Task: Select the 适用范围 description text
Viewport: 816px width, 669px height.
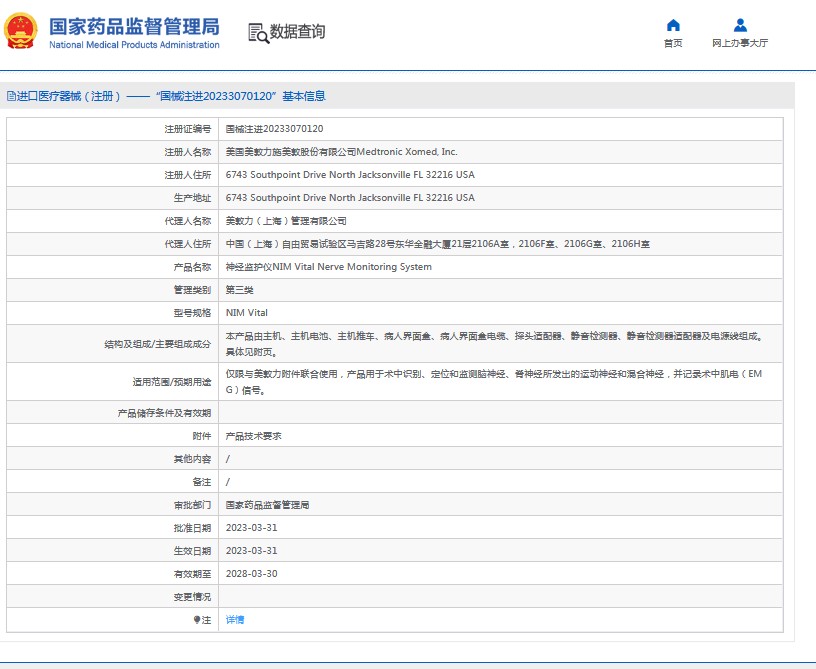Action: [x=494, y=382]
